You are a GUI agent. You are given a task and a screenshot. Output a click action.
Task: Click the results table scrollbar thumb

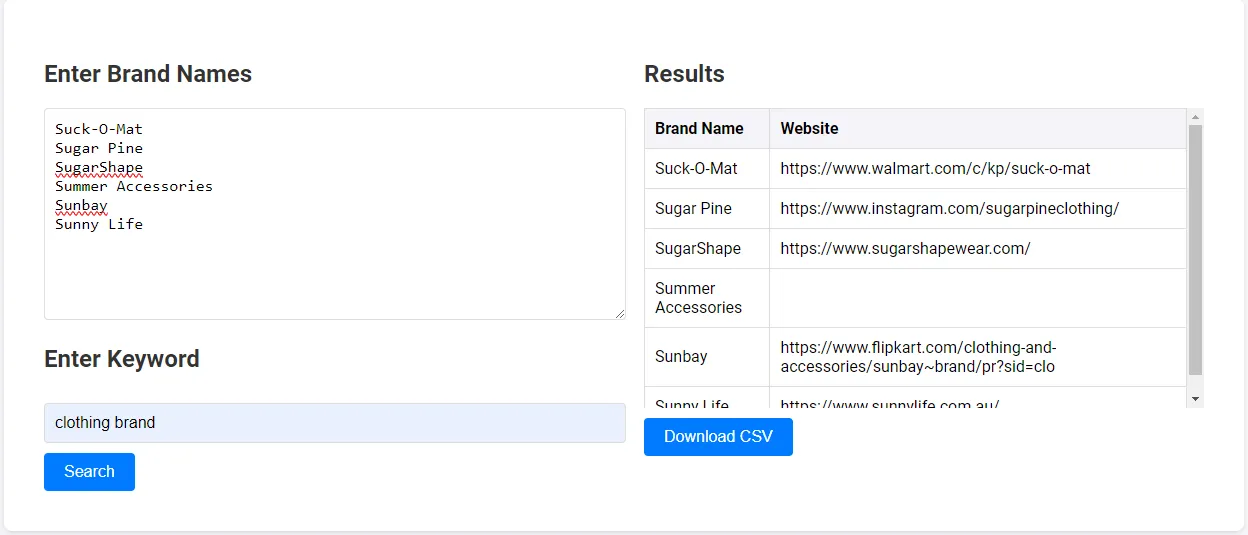coord(1195,250)
